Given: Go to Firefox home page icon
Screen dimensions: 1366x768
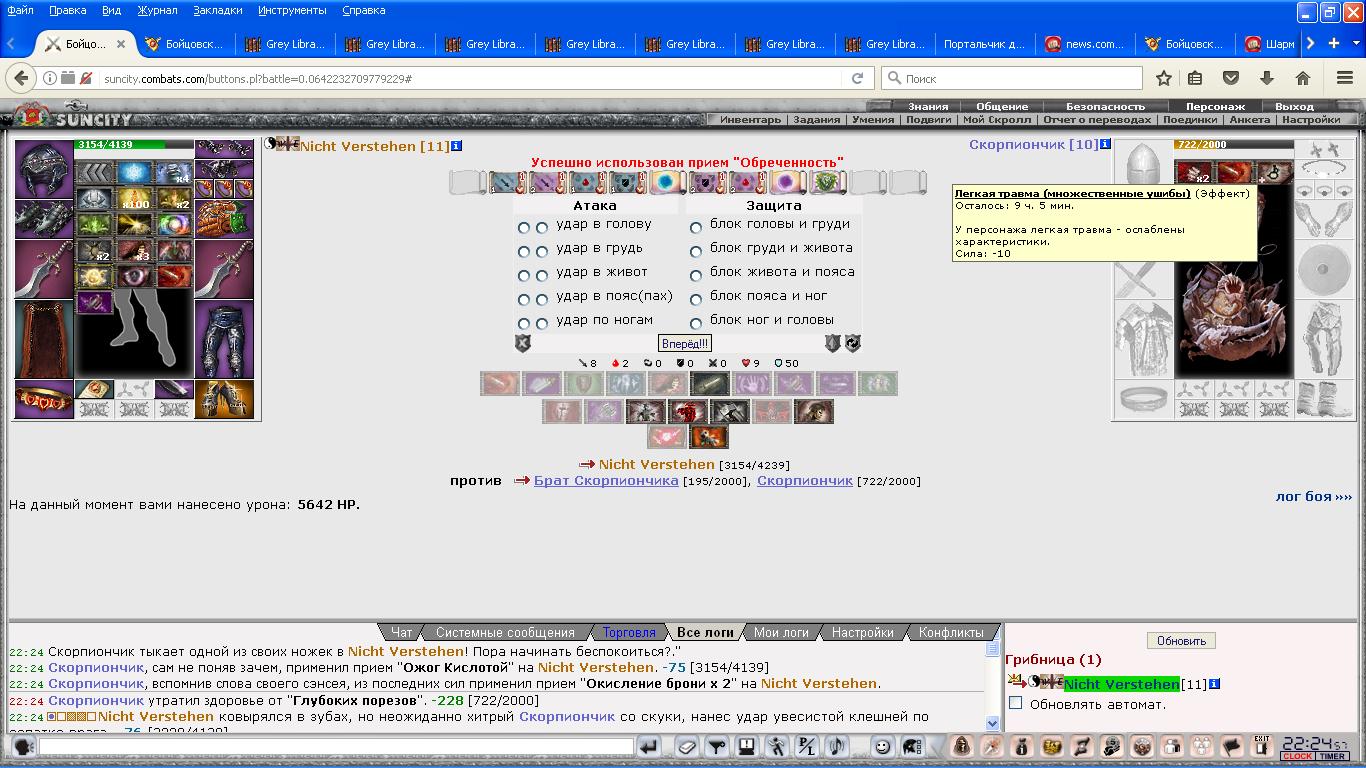Looking at the screenshot, I should coord(1303,78).
